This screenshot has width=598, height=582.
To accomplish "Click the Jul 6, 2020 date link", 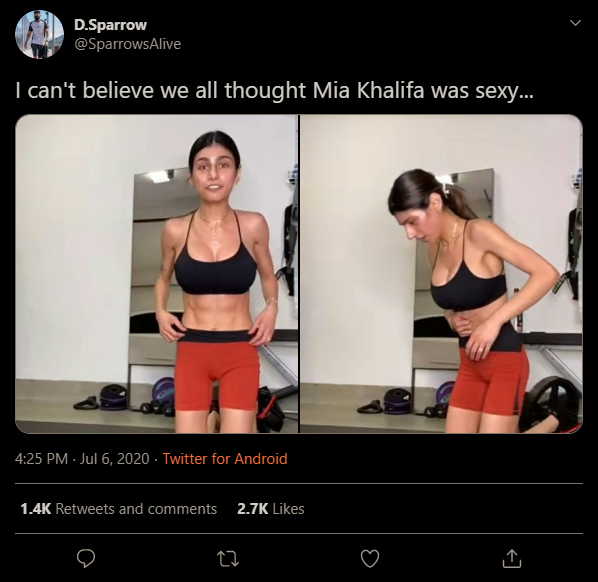I will pyautogui.click(x=114, y=458).
